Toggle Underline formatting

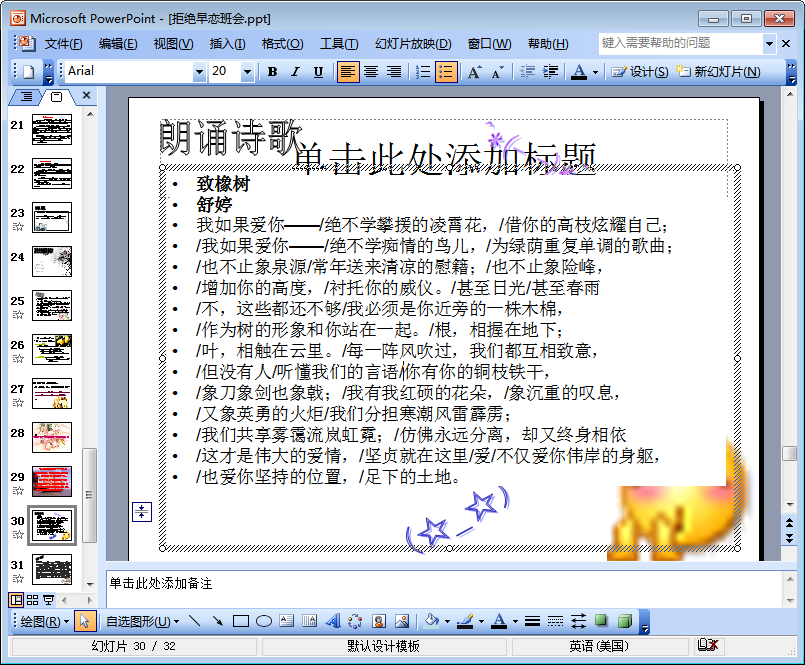tap(318, 72)
